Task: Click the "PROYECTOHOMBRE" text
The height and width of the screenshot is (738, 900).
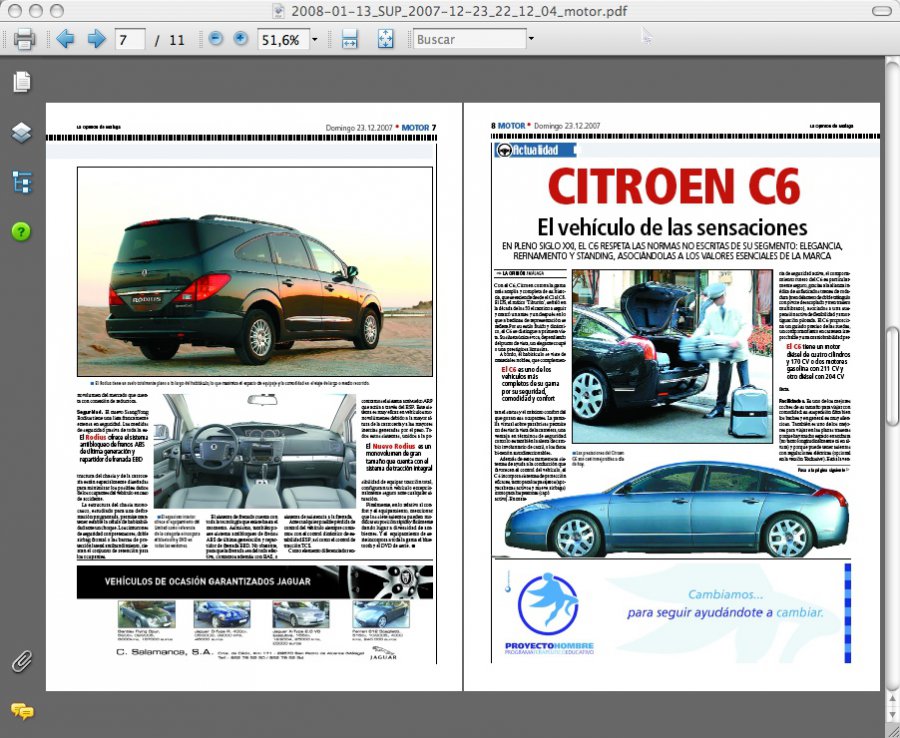Action: click(x=549, y=646)
